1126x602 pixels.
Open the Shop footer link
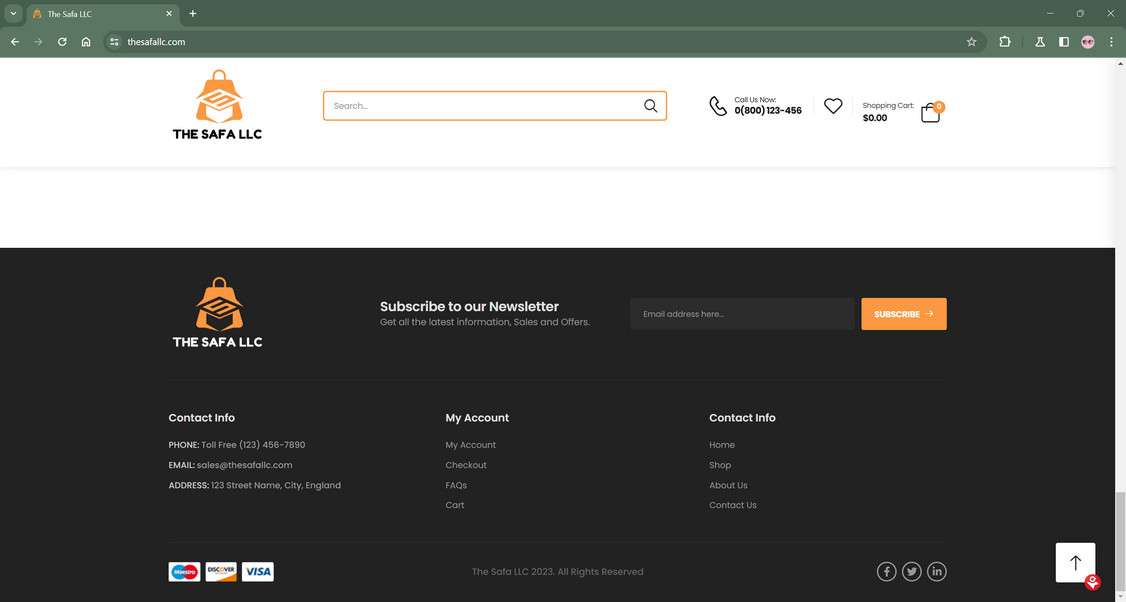(720, 465)
